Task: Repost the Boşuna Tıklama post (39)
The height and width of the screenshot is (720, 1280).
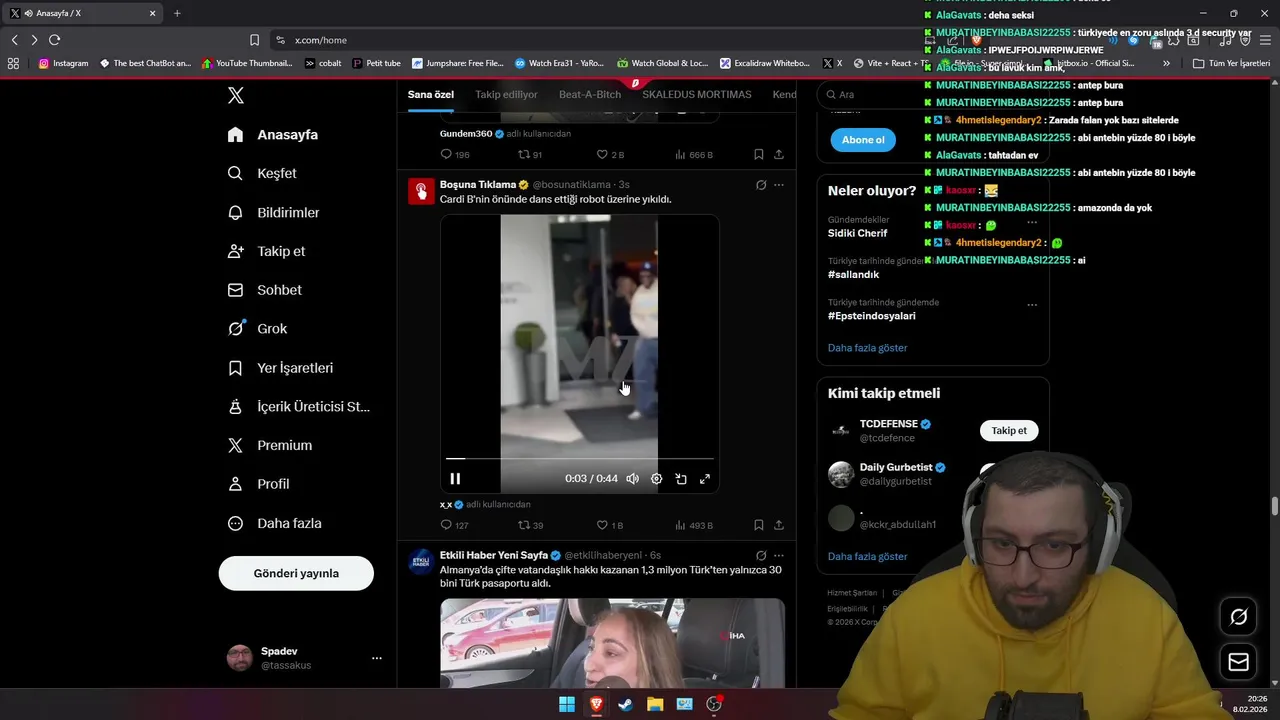Action: coord(531,525)
